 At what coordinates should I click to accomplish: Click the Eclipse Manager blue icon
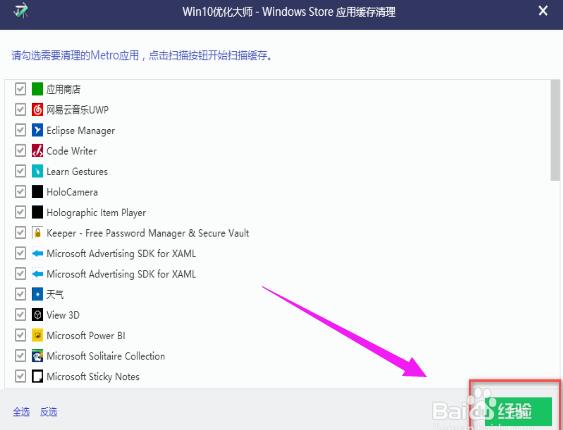(x=37, y=130)
